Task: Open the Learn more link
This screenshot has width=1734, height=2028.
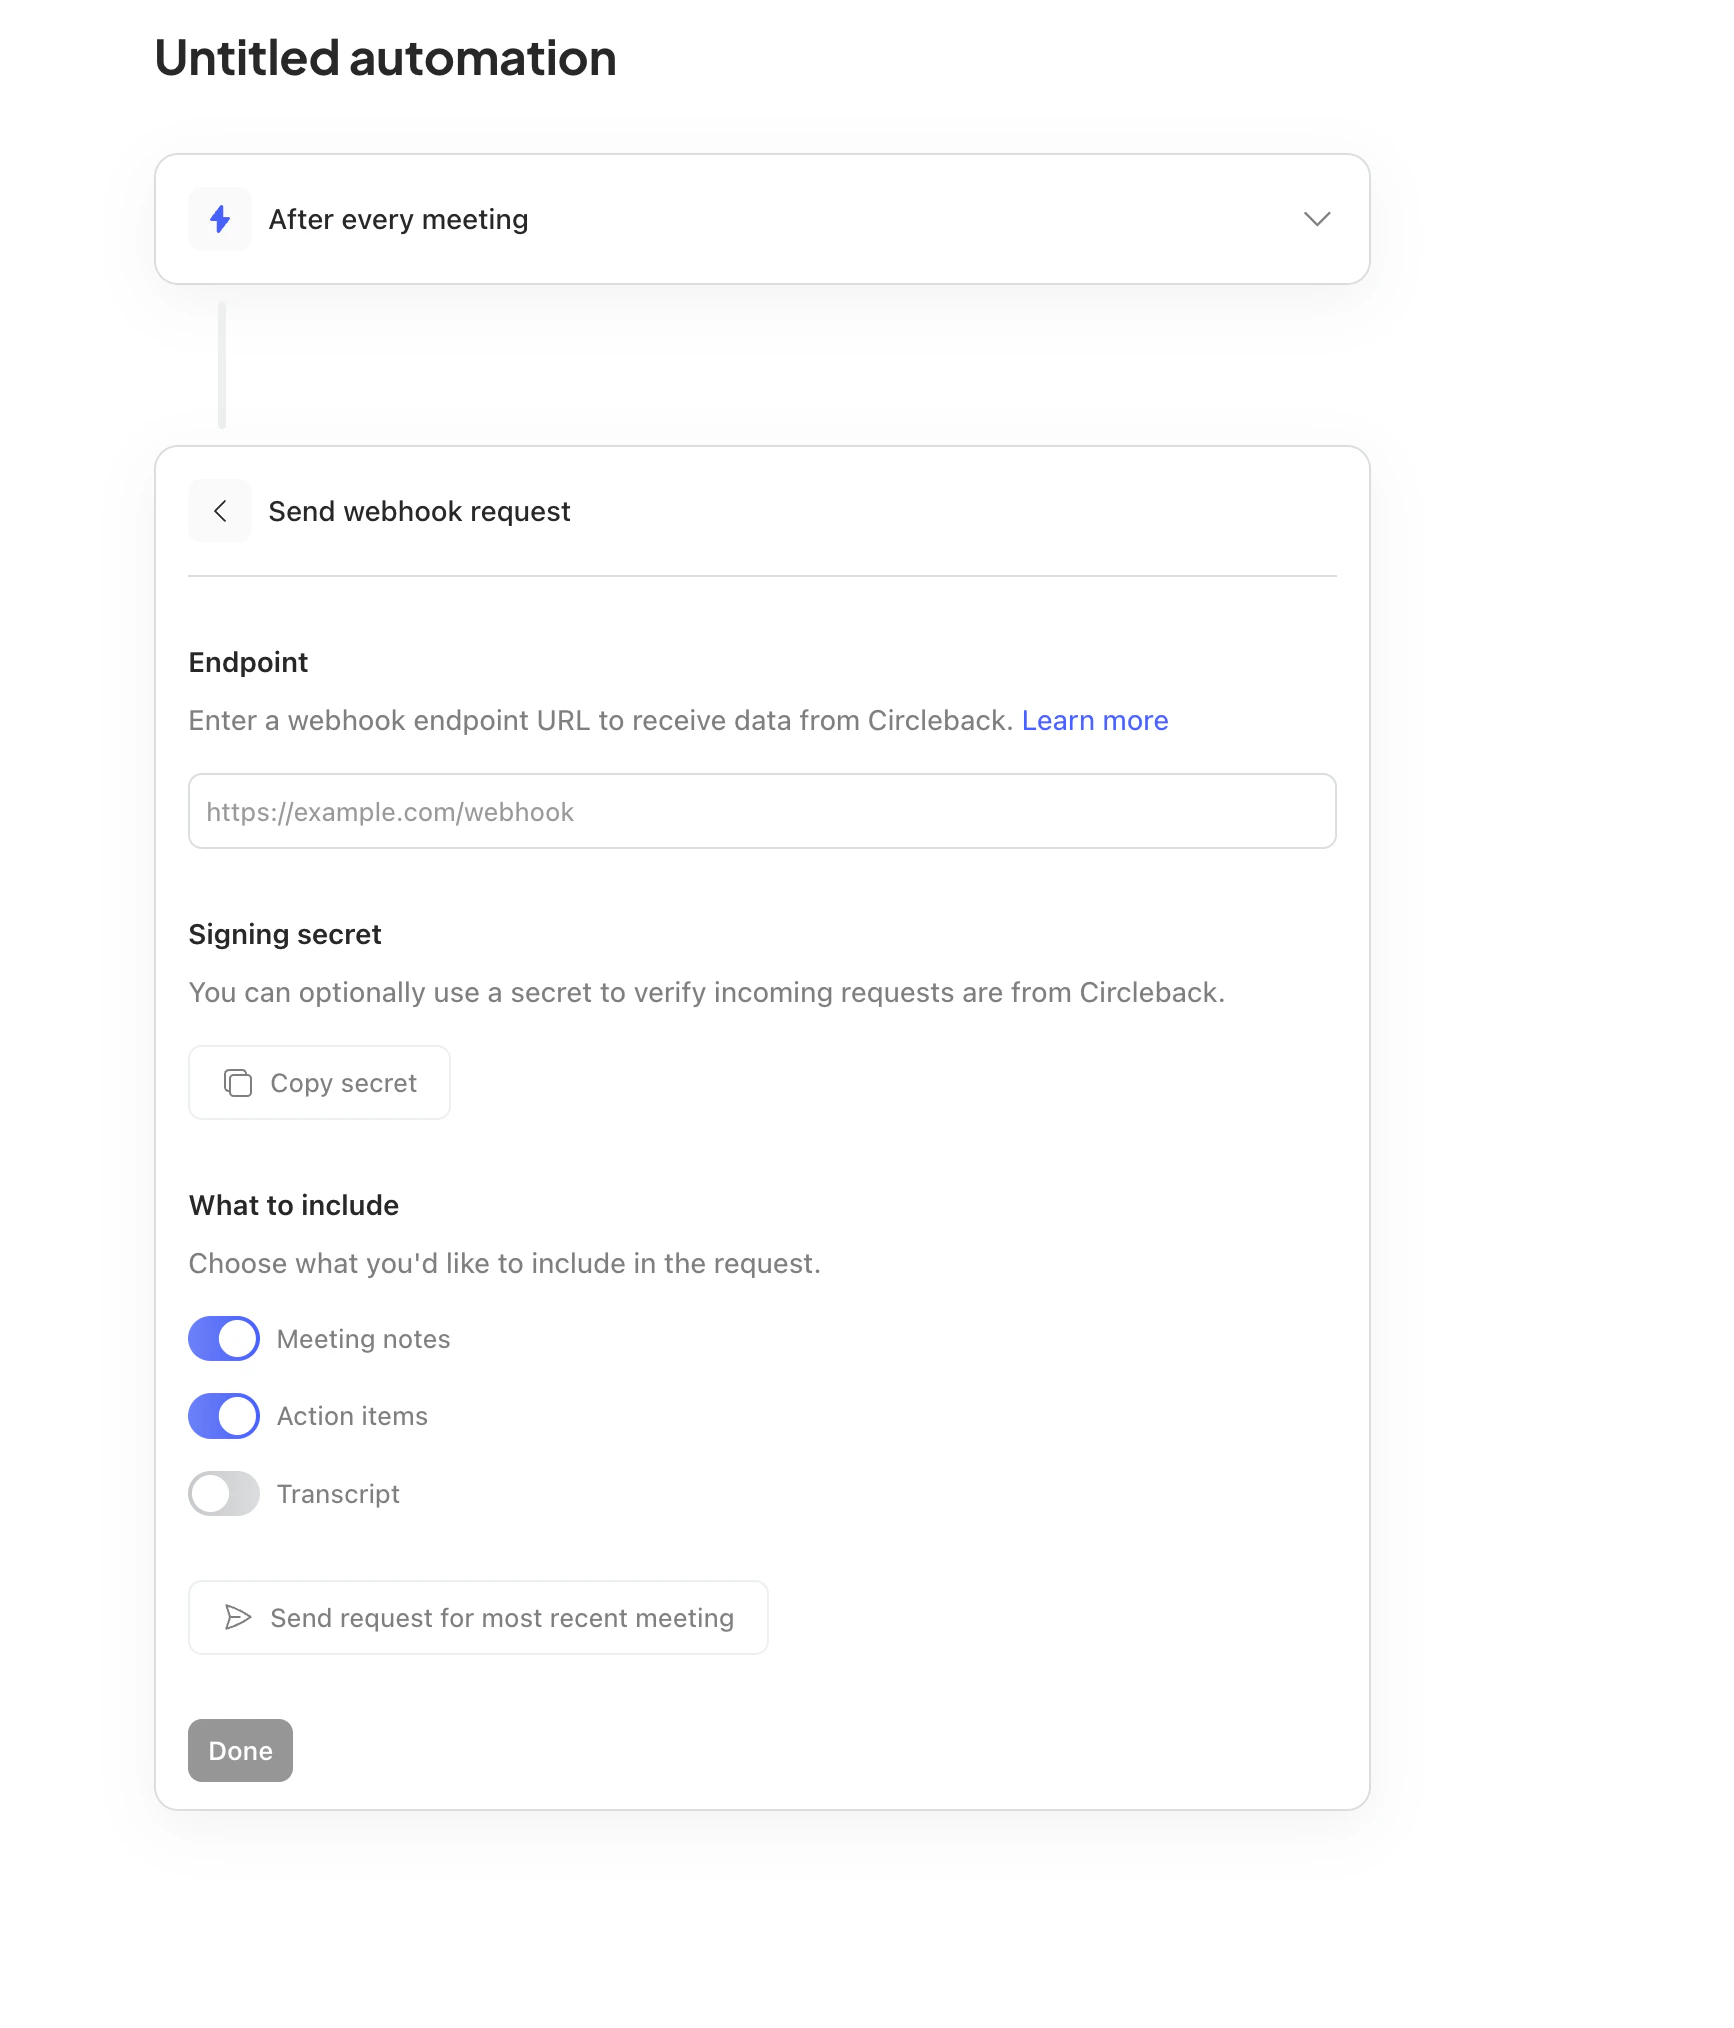Action: click(1095, 720)
